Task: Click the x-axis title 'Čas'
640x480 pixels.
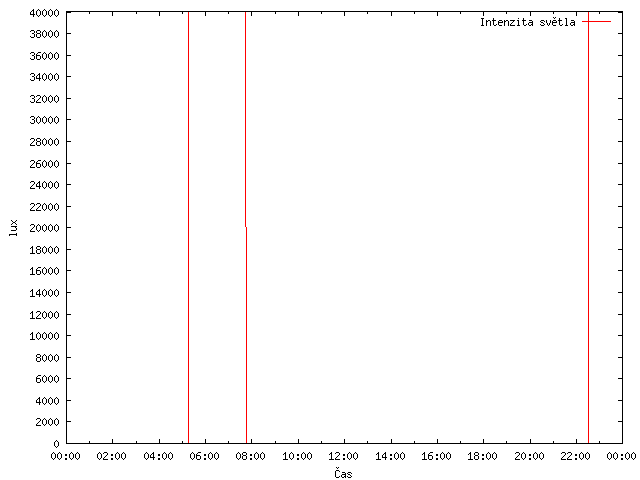Action: (343, 473)
